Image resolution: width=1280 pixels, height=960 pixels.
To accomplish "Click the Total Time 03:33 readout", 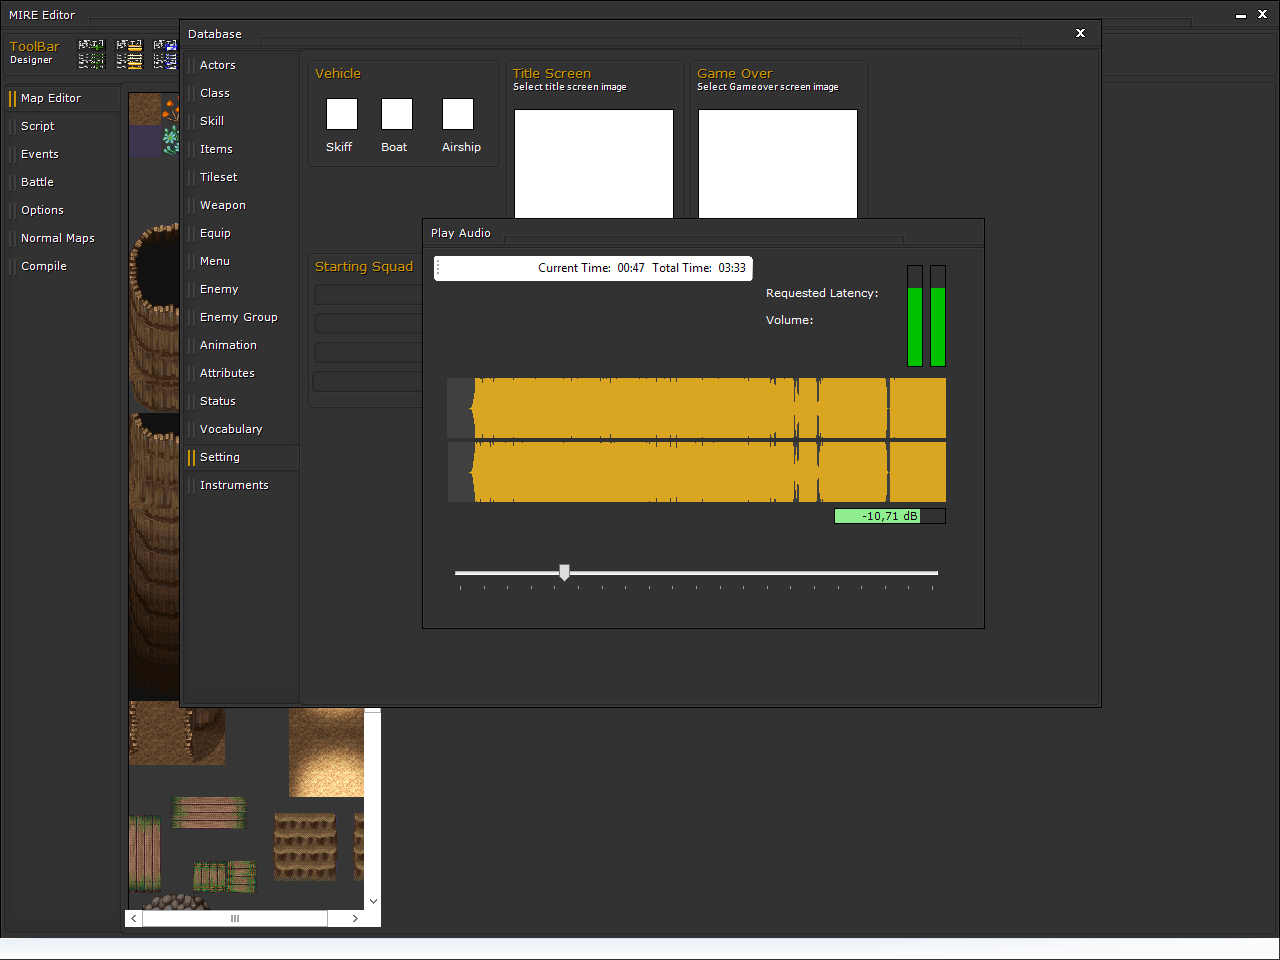I will 699,268.
